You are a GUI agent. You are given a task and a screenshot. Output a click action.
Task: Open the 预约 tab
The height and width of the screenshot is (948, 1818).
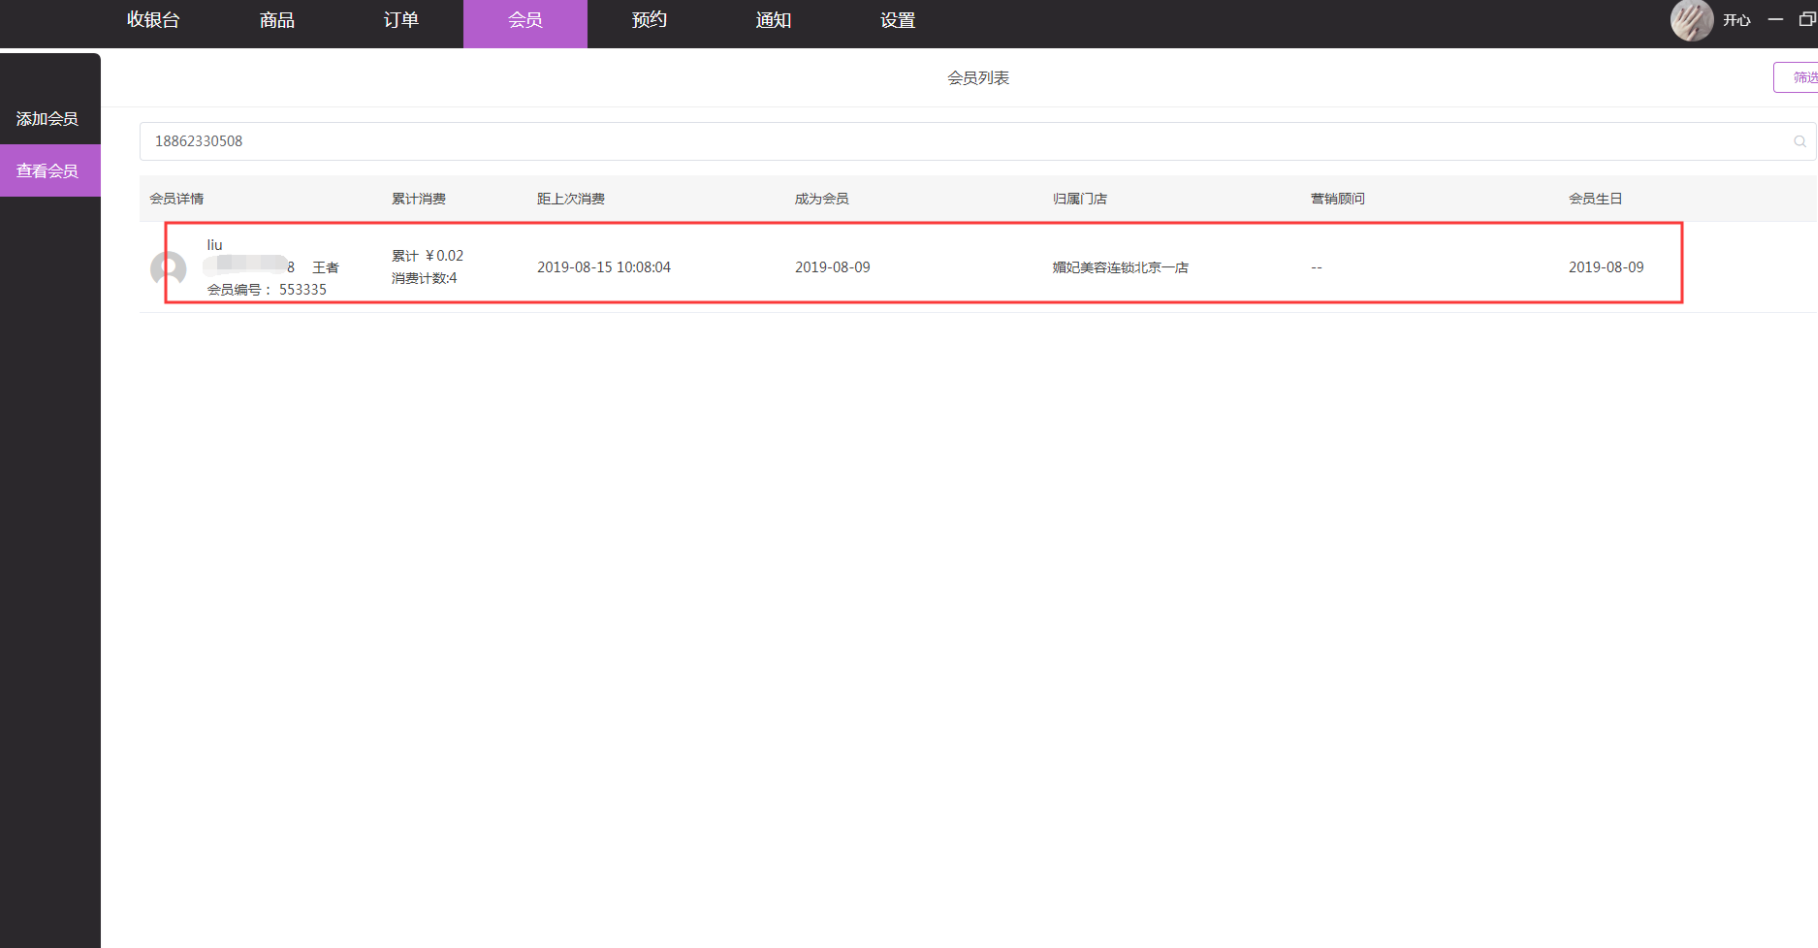(x=649, y=20)
